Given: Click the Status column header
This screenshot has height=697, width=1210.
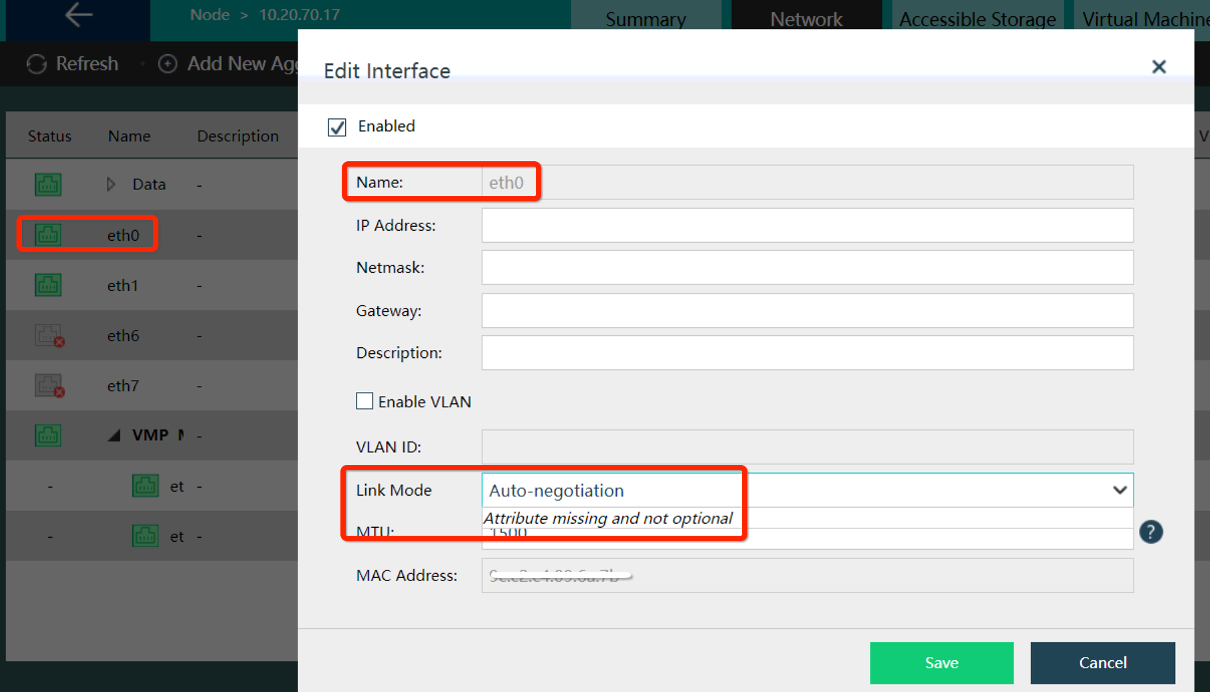Looking at the screenshot, I should pos(50,136).
